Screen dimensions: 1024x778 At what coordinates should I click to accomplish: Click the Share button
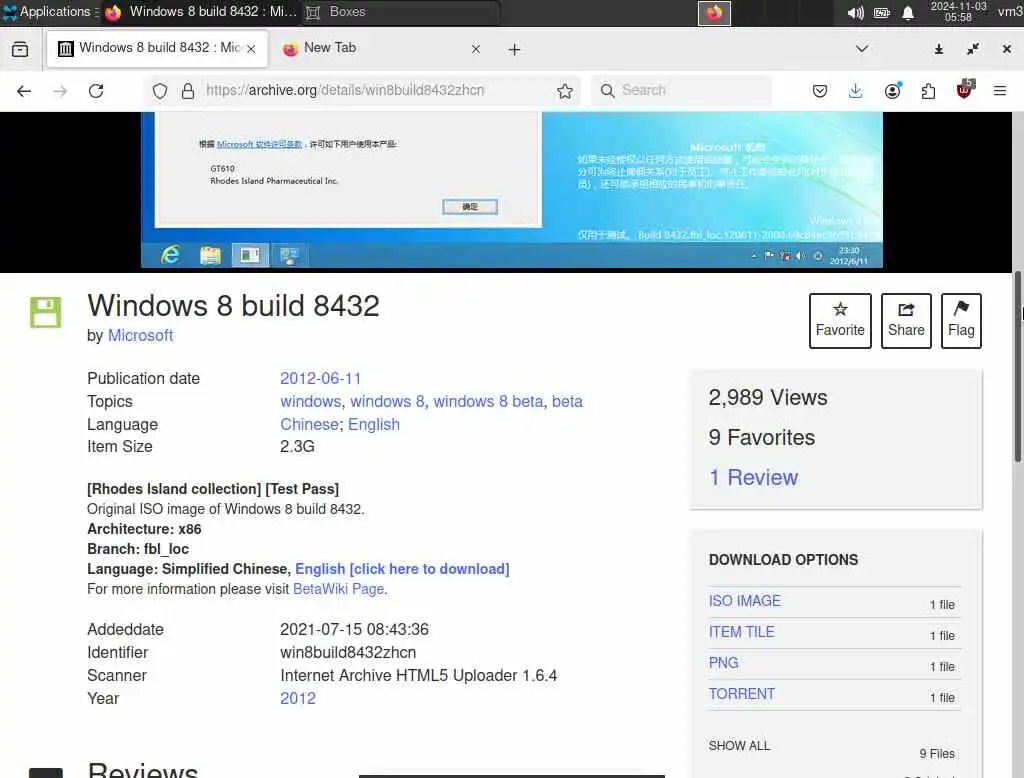[x=906, y=321]
